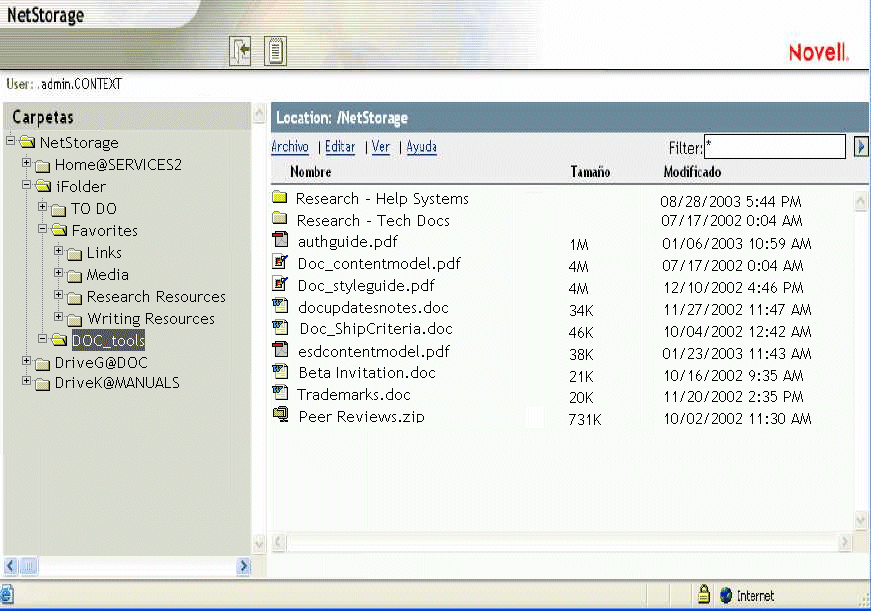The height and width of the screenshot is (611, 871).
Task: Click inside the Filter text field
Action: [775, 147]
